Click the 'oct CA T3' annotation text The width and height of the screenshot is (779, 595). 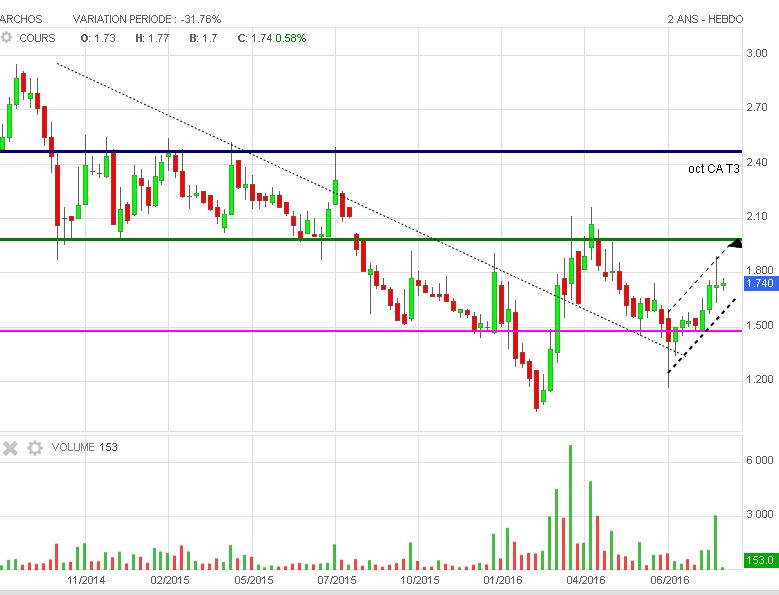[713, 169]
